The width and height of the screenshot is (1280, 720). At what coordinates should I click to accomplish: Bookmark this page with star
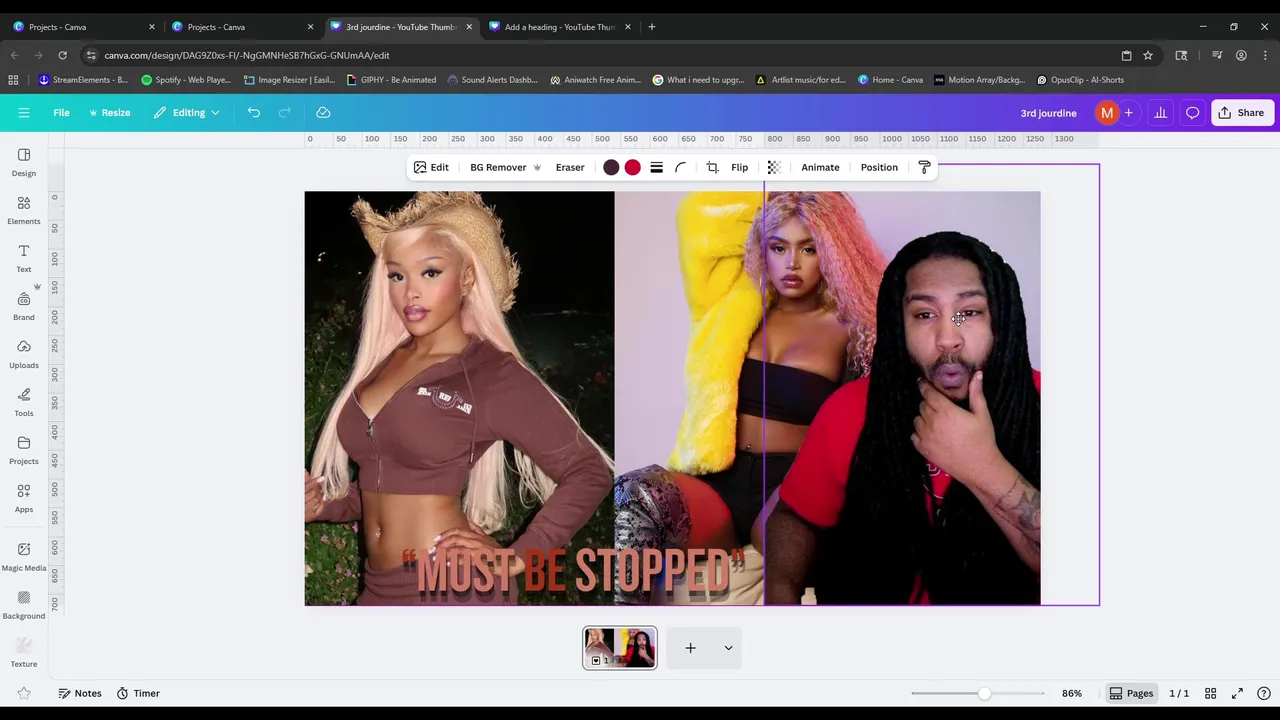[x=1148, y=55]
